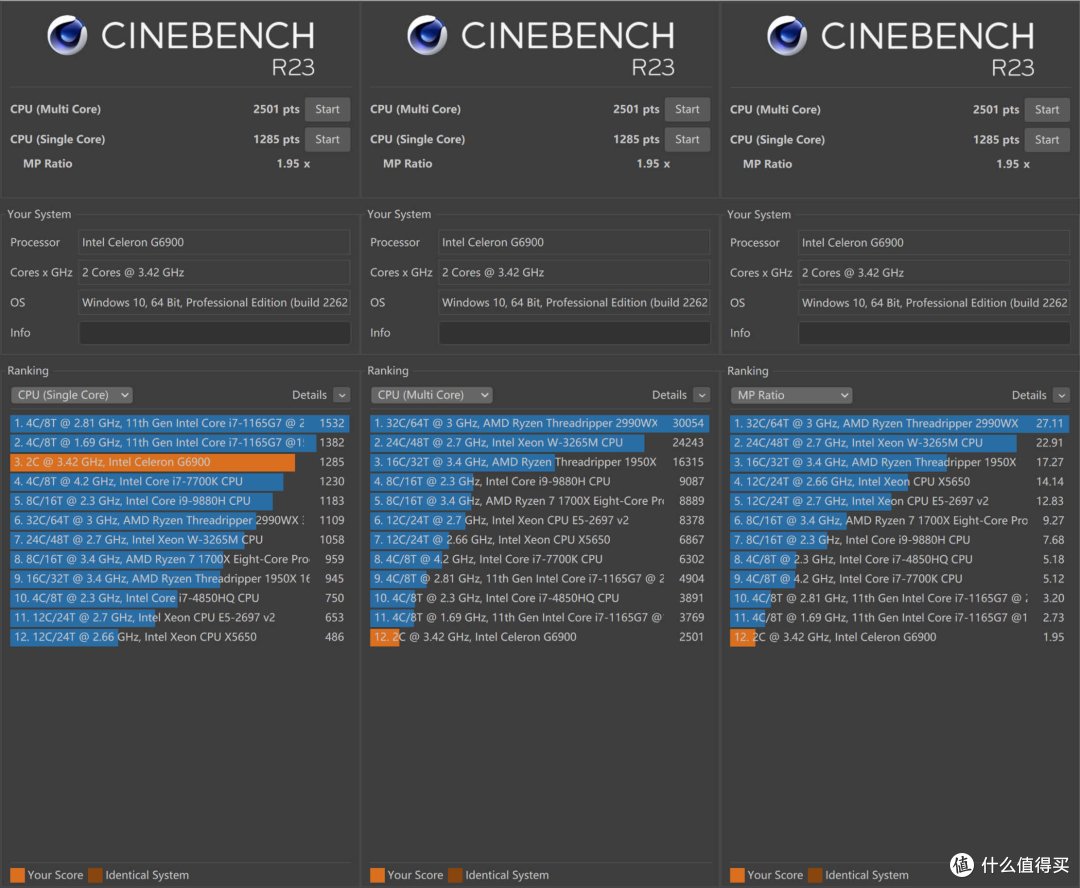Screen dimensions: 1080x888
Task: Start the CPU (Single Core) test, left panel
Action: 327,139
